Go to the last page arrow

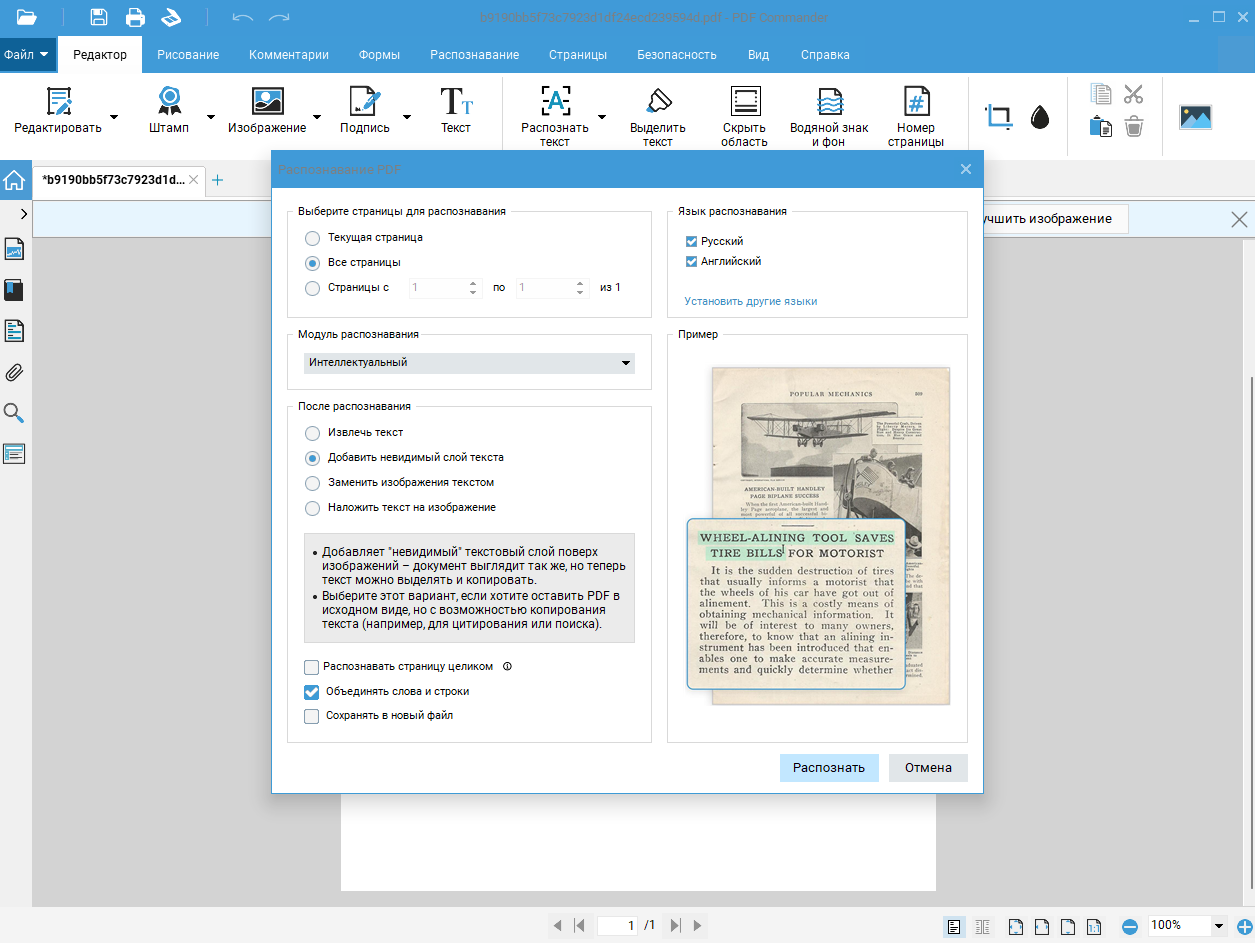(x=676, y=926)
